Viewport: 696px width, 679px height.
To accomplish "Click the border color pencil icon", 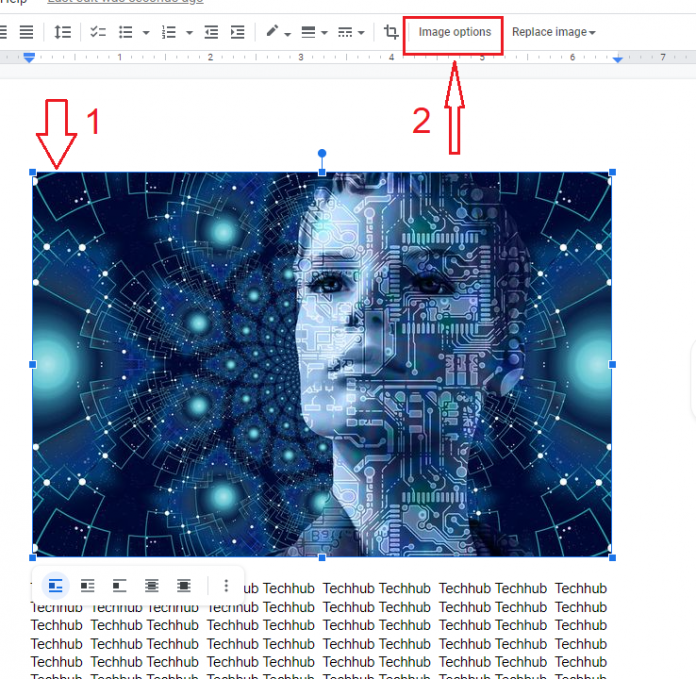I will (x=273, y=32).
